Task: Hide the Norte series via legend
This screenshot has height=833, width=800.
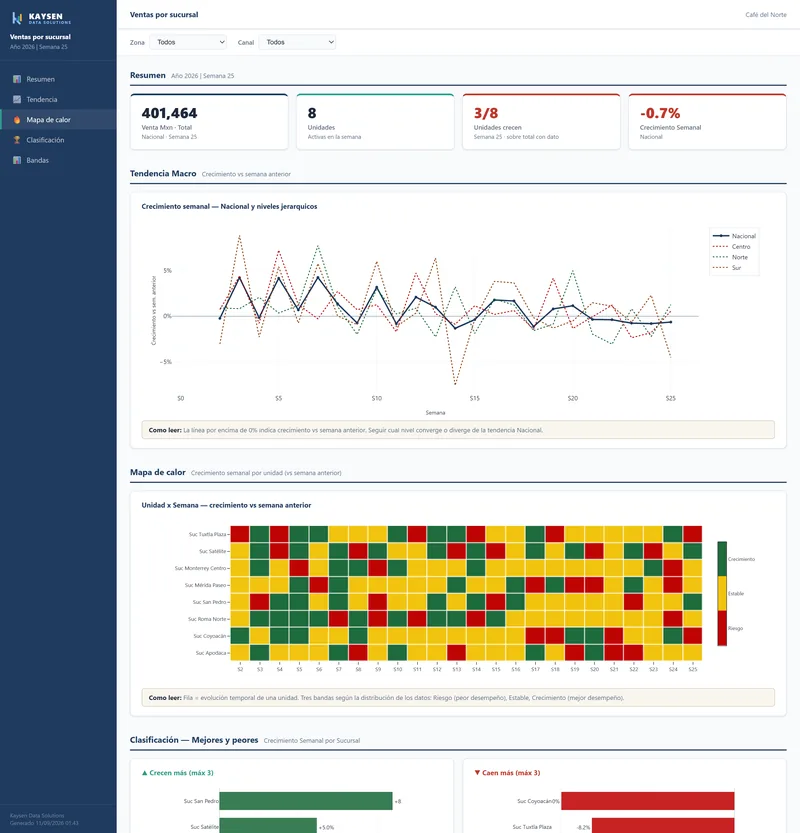Action: [x=730, y=257]
